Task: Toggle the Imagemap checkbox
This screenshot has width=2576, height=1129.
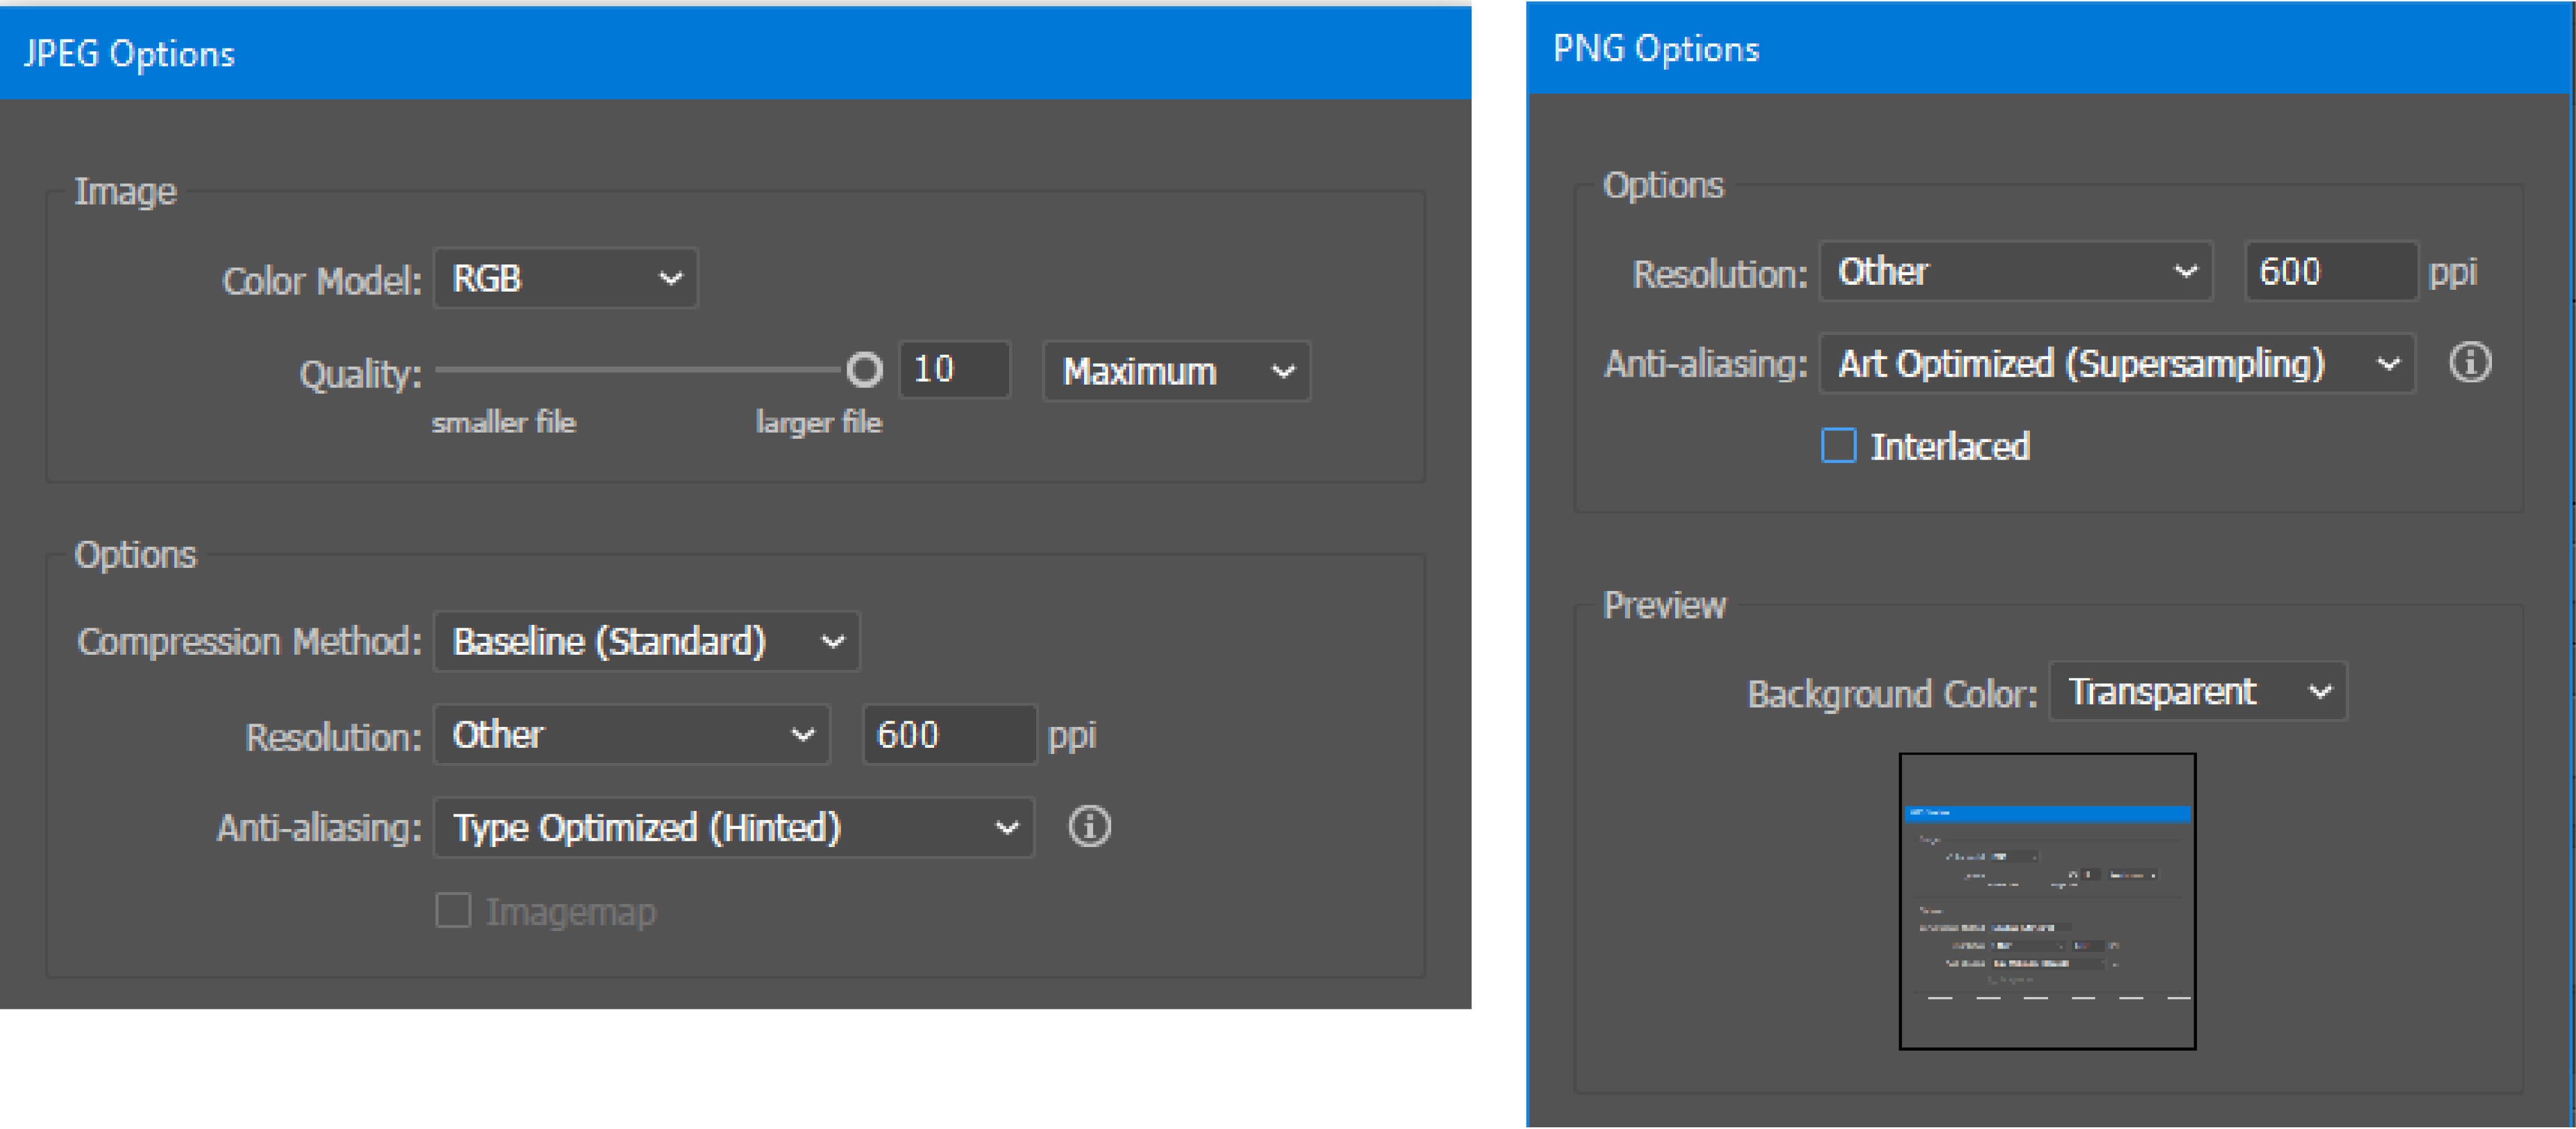Action: [x=453, y=911]
